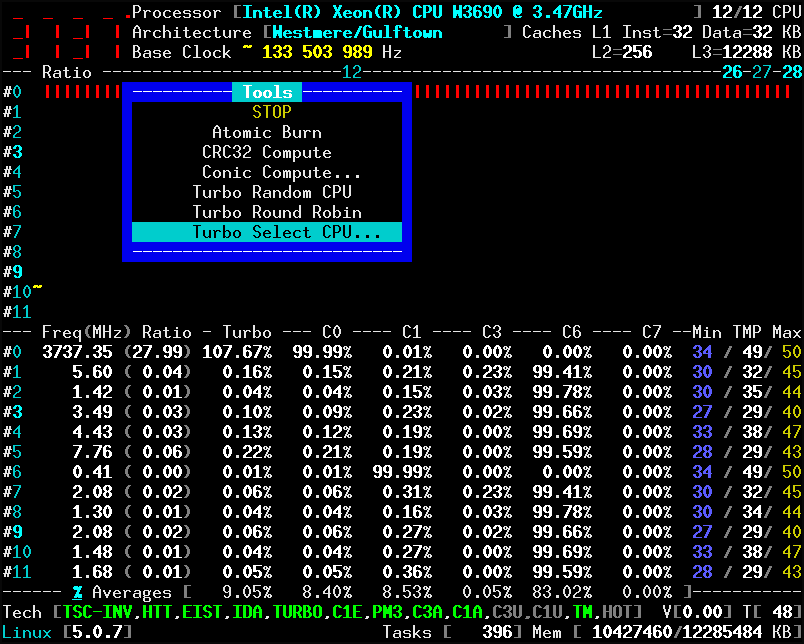Viewport: 804px width, 644px height.
Task: Click processor name Intel Xeon W3690
Action: click(x=422, y=12)
